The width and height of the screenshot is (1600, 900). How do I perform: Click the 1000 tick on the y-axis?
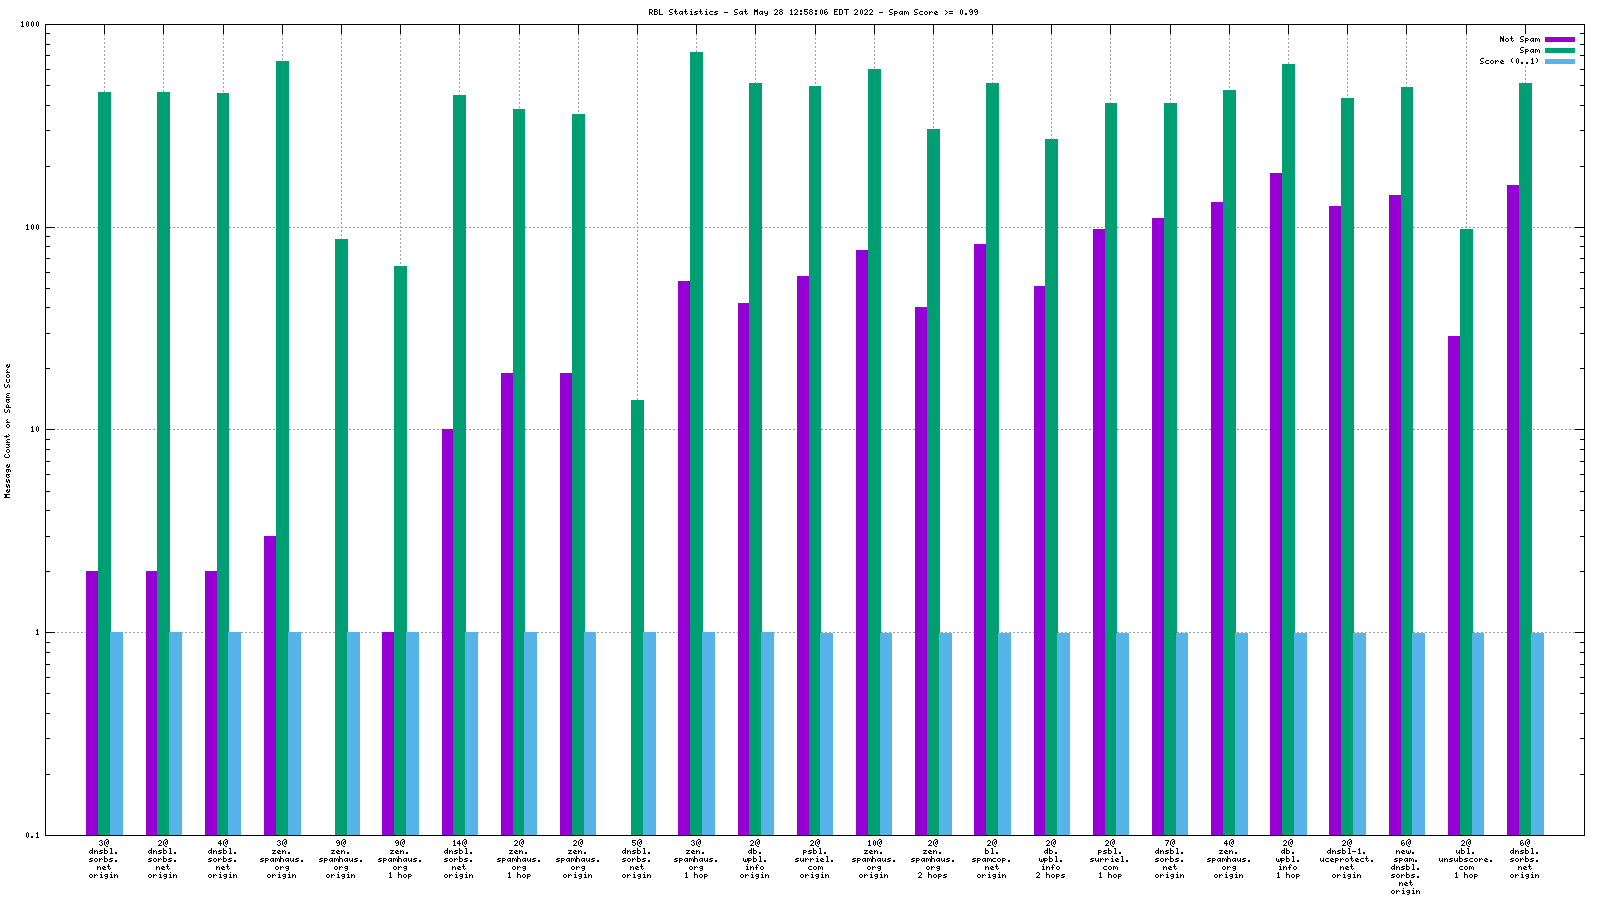28,25
